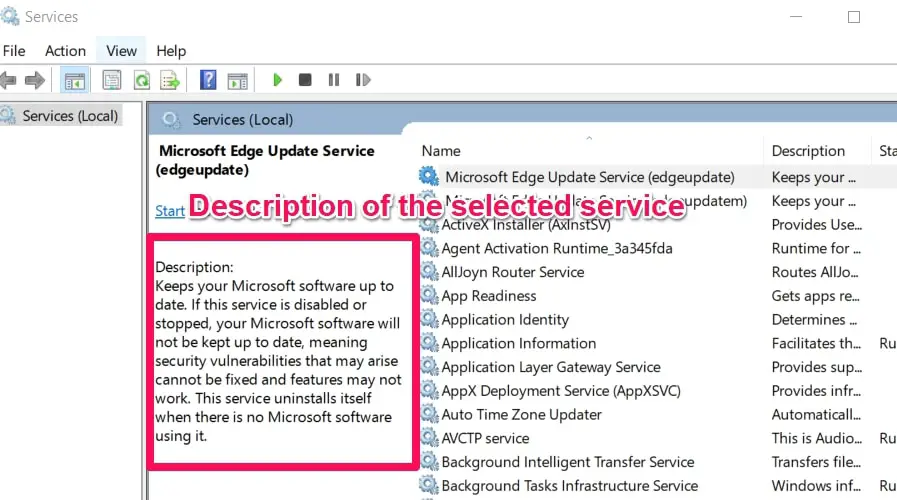Click gear icon beside Application Information

click(430, 342)
